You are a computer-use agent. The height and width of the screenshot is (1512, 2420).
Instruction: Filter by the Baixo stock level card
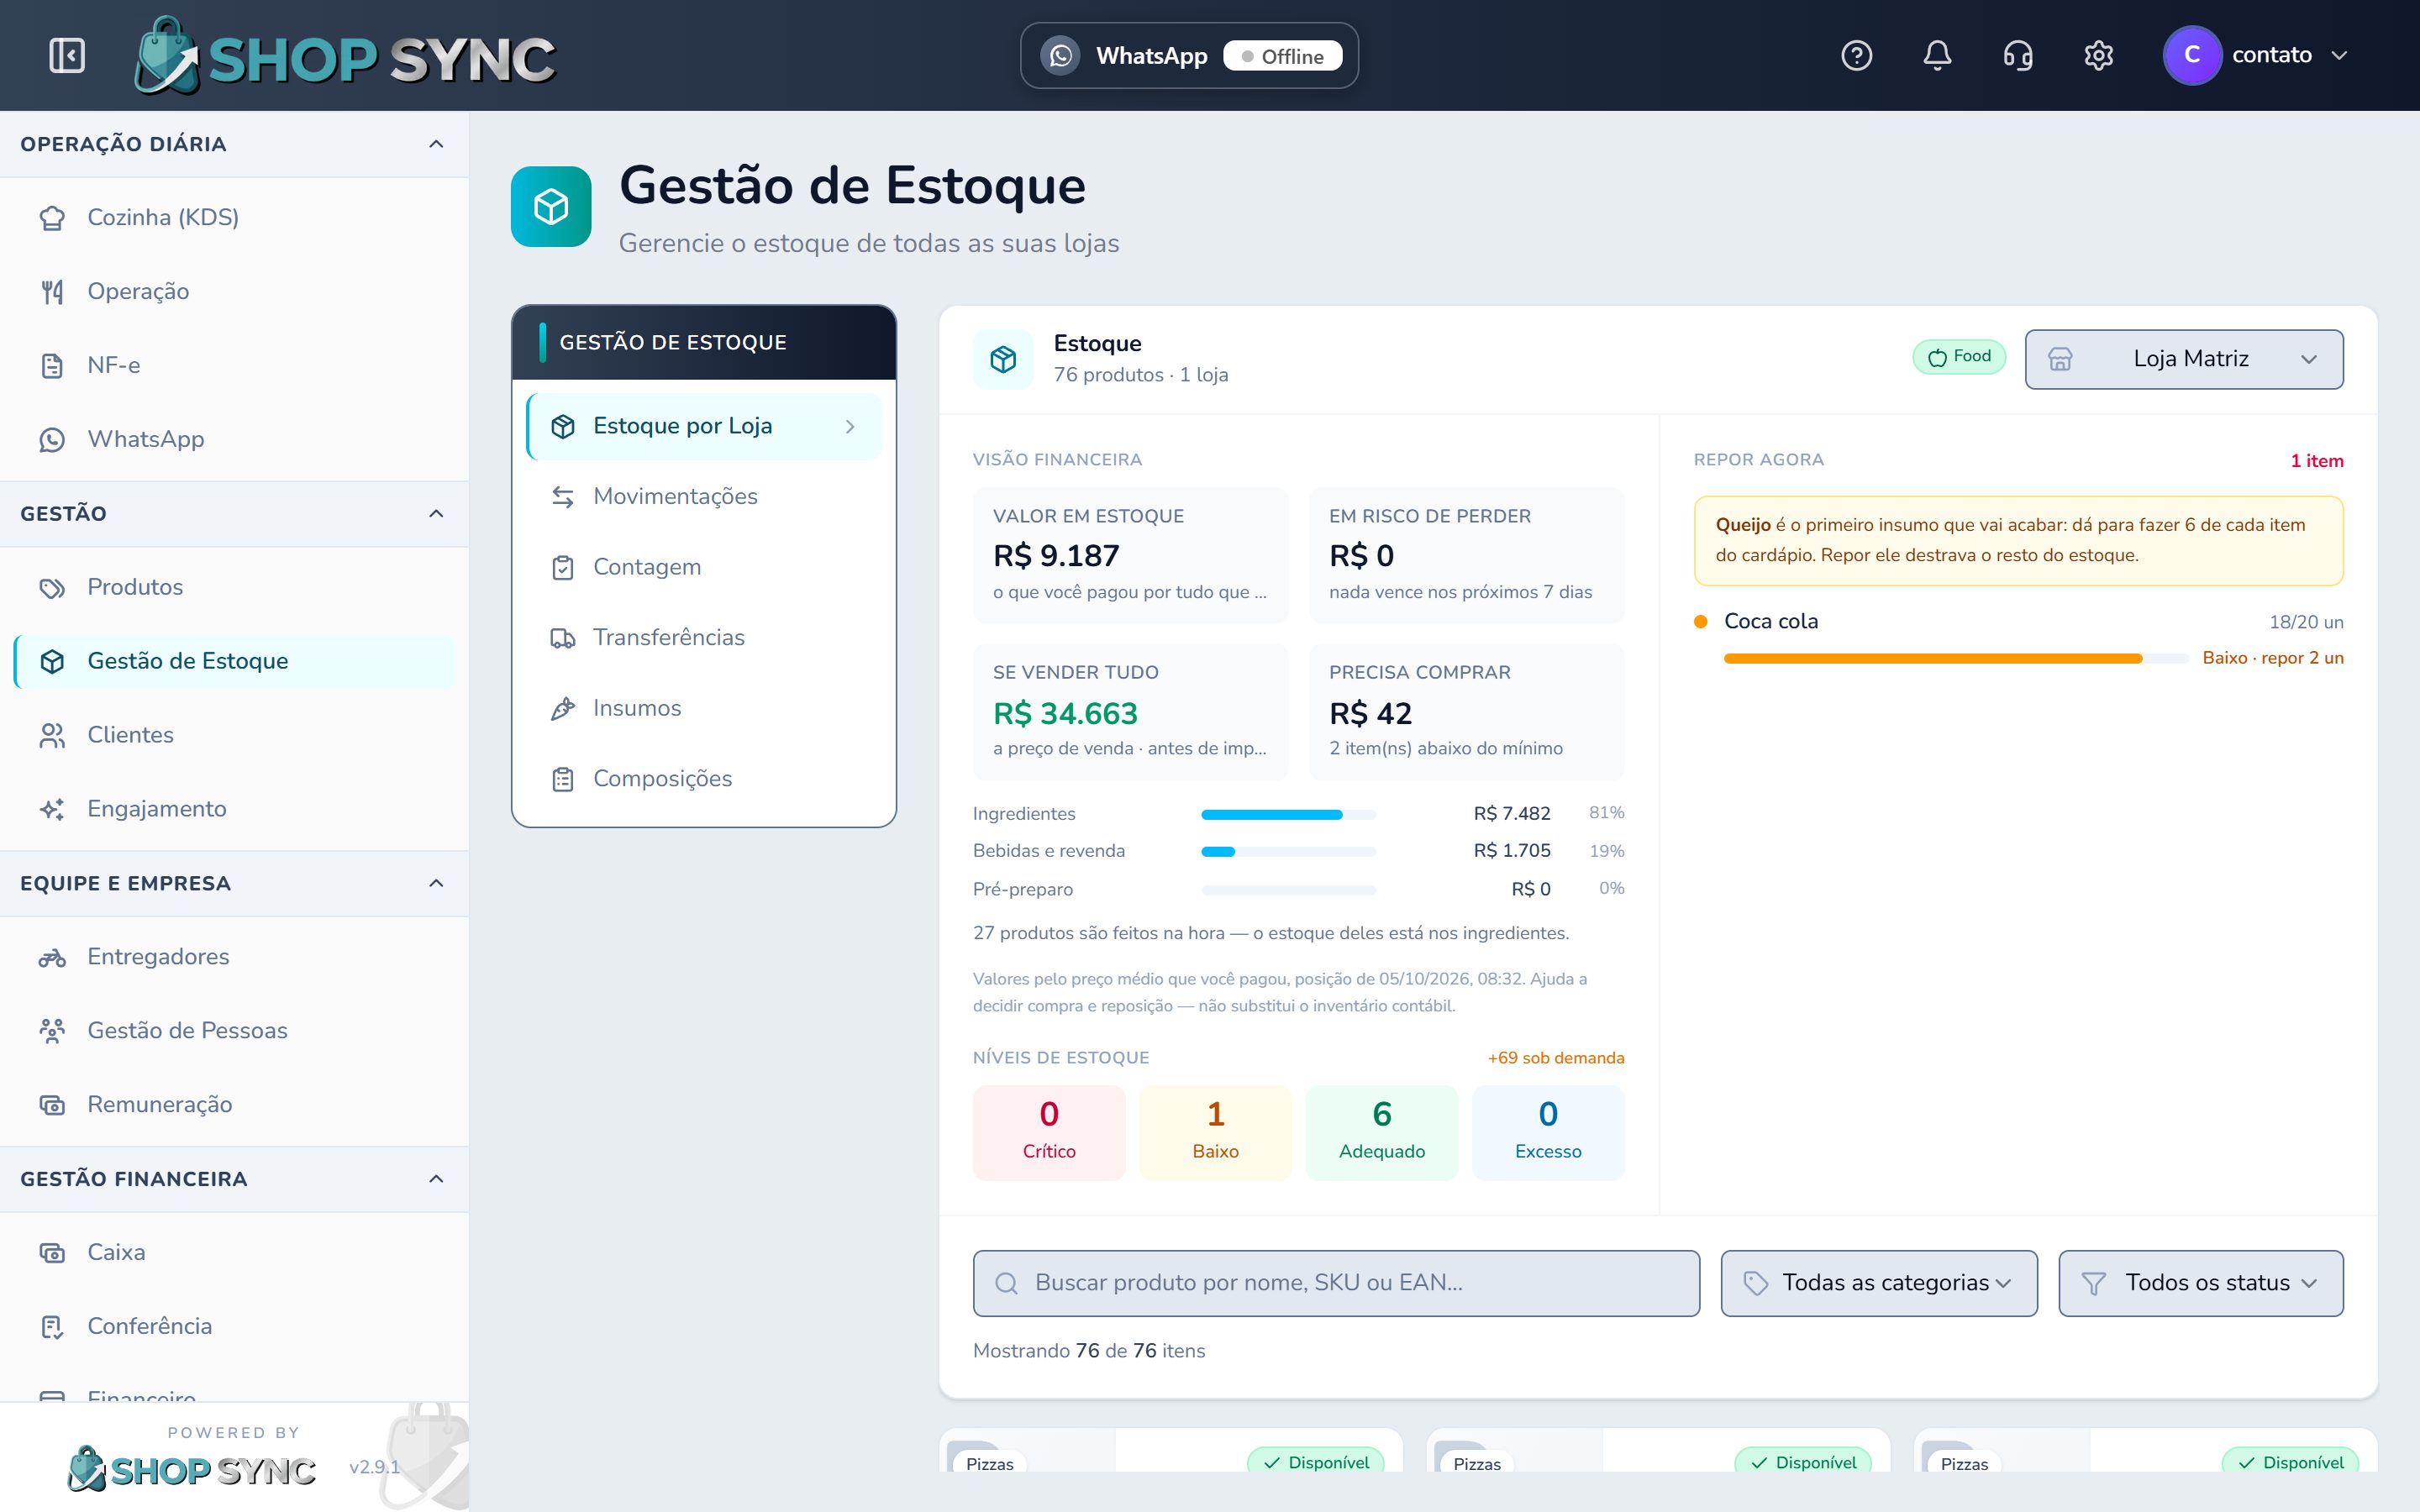coord(1215,1133)
